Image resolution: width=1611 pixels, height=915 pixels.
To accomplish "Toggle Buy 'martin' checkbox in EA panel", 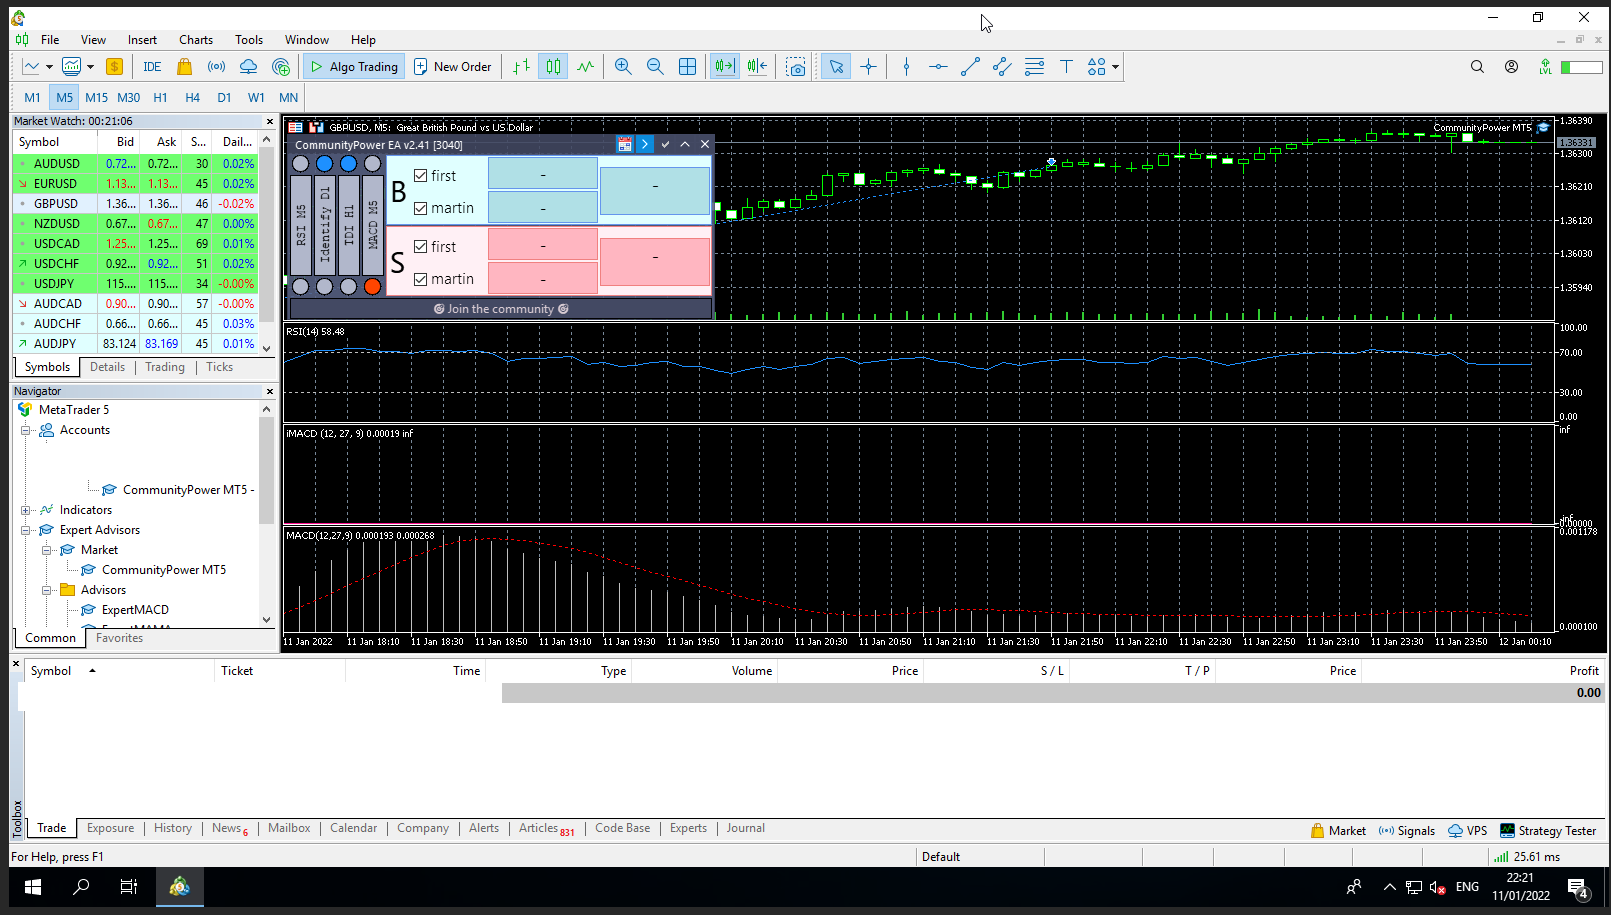I will click(421, 208).
